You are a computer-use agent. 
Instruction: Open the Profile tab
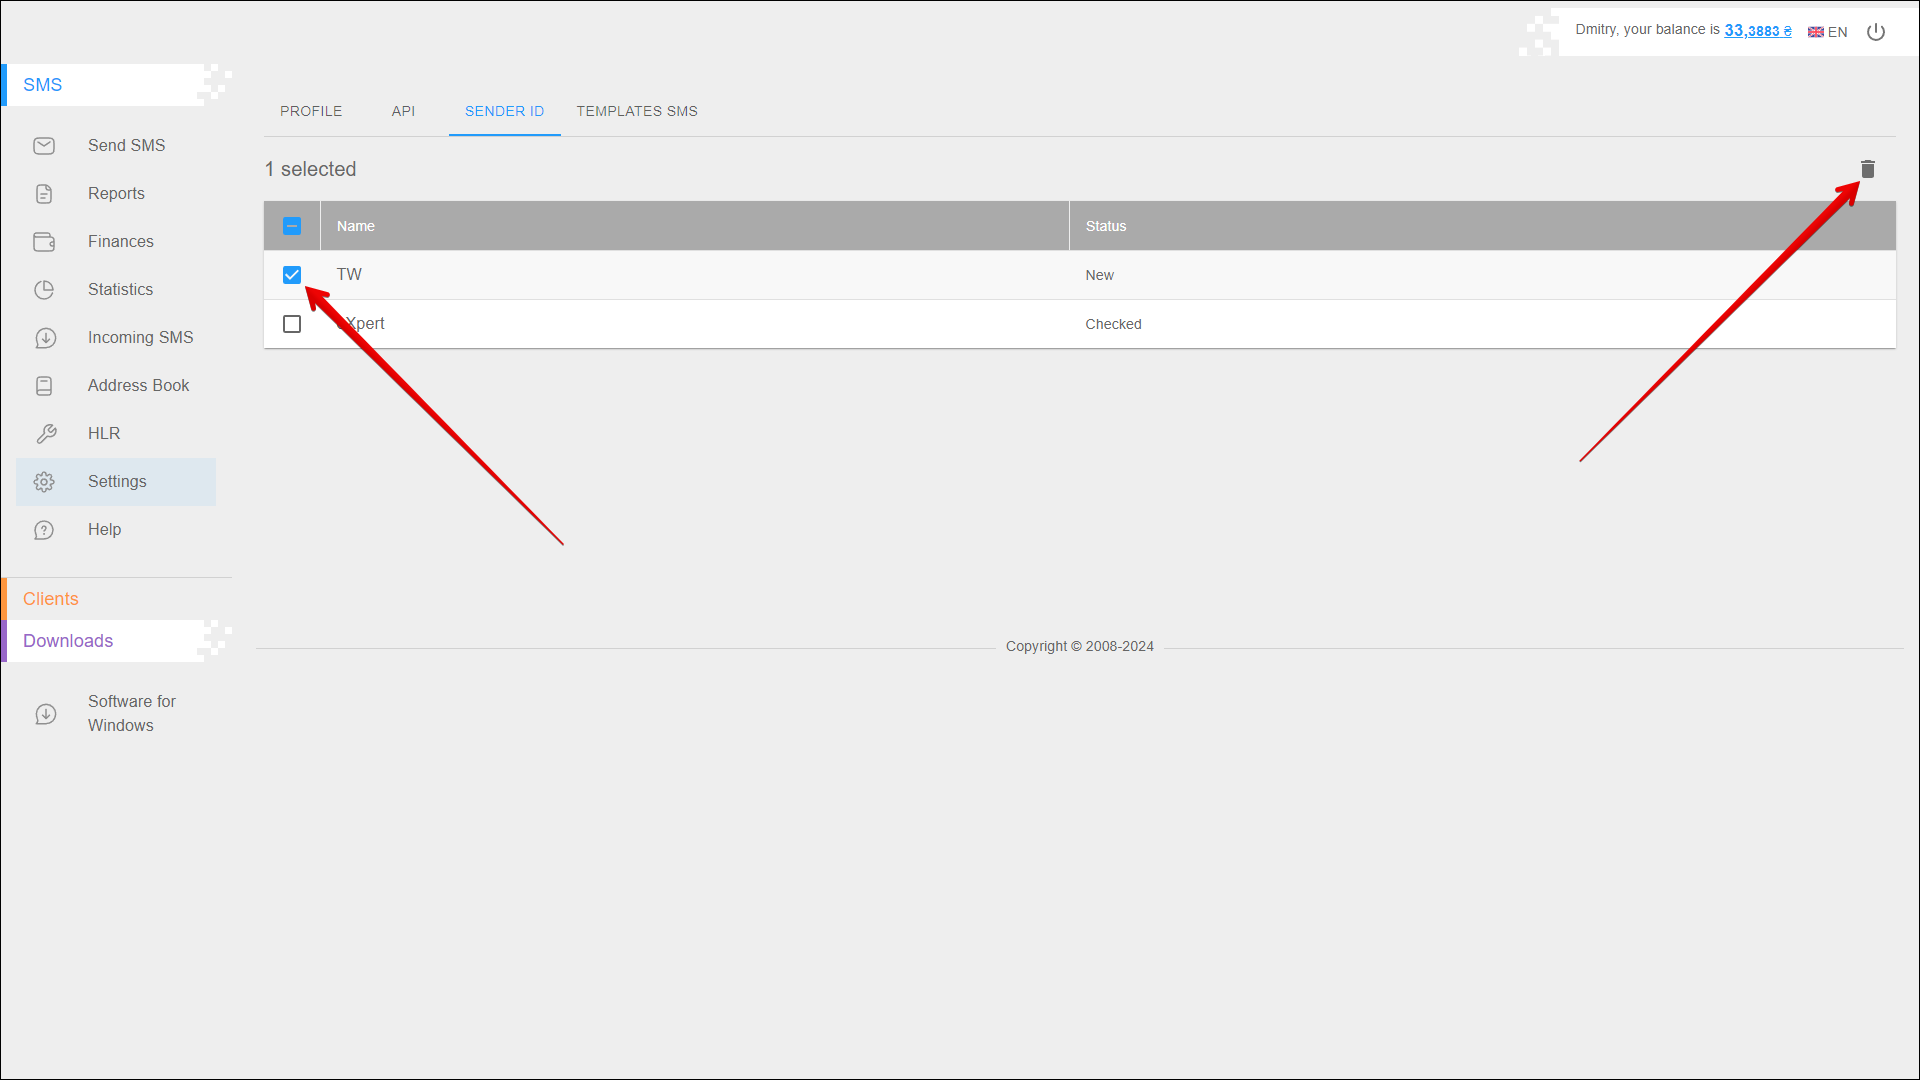[x=311, y=111]
